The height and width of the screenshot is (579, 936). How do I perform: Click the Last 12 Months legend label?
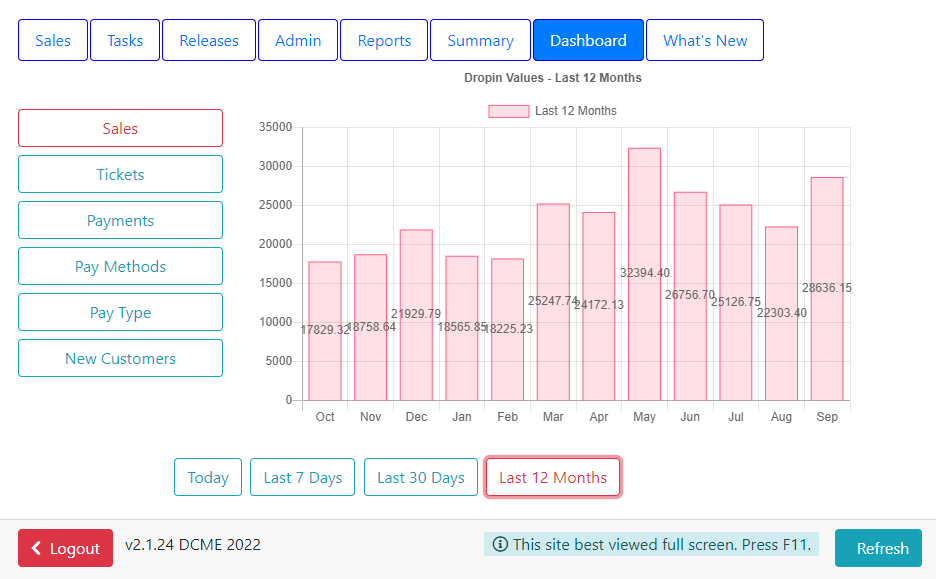click(575, 111)
